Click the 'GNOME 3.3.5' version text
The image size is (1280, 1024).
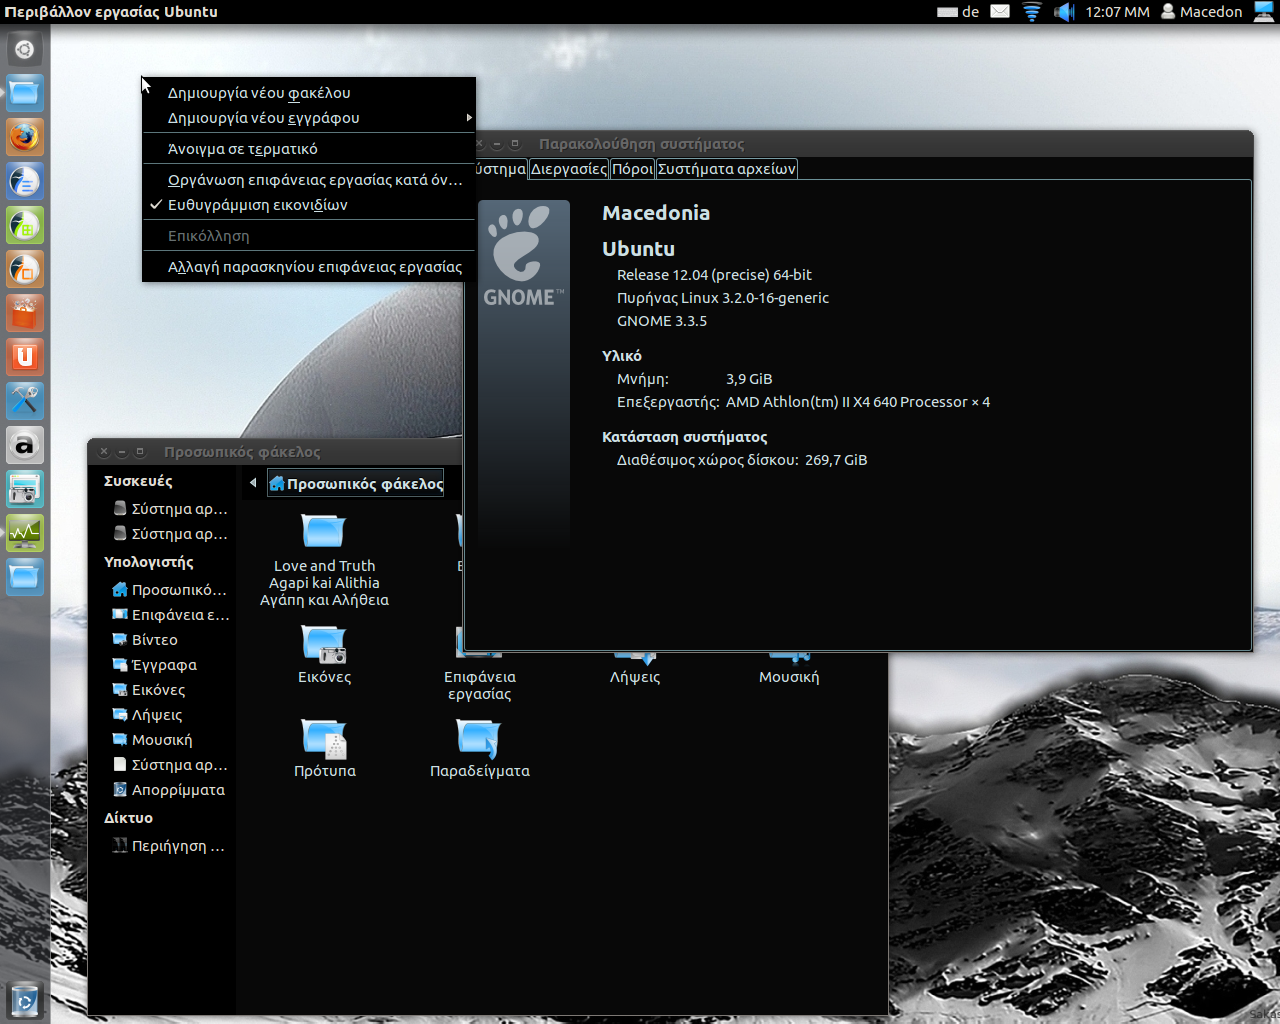(x=662, y=321)
